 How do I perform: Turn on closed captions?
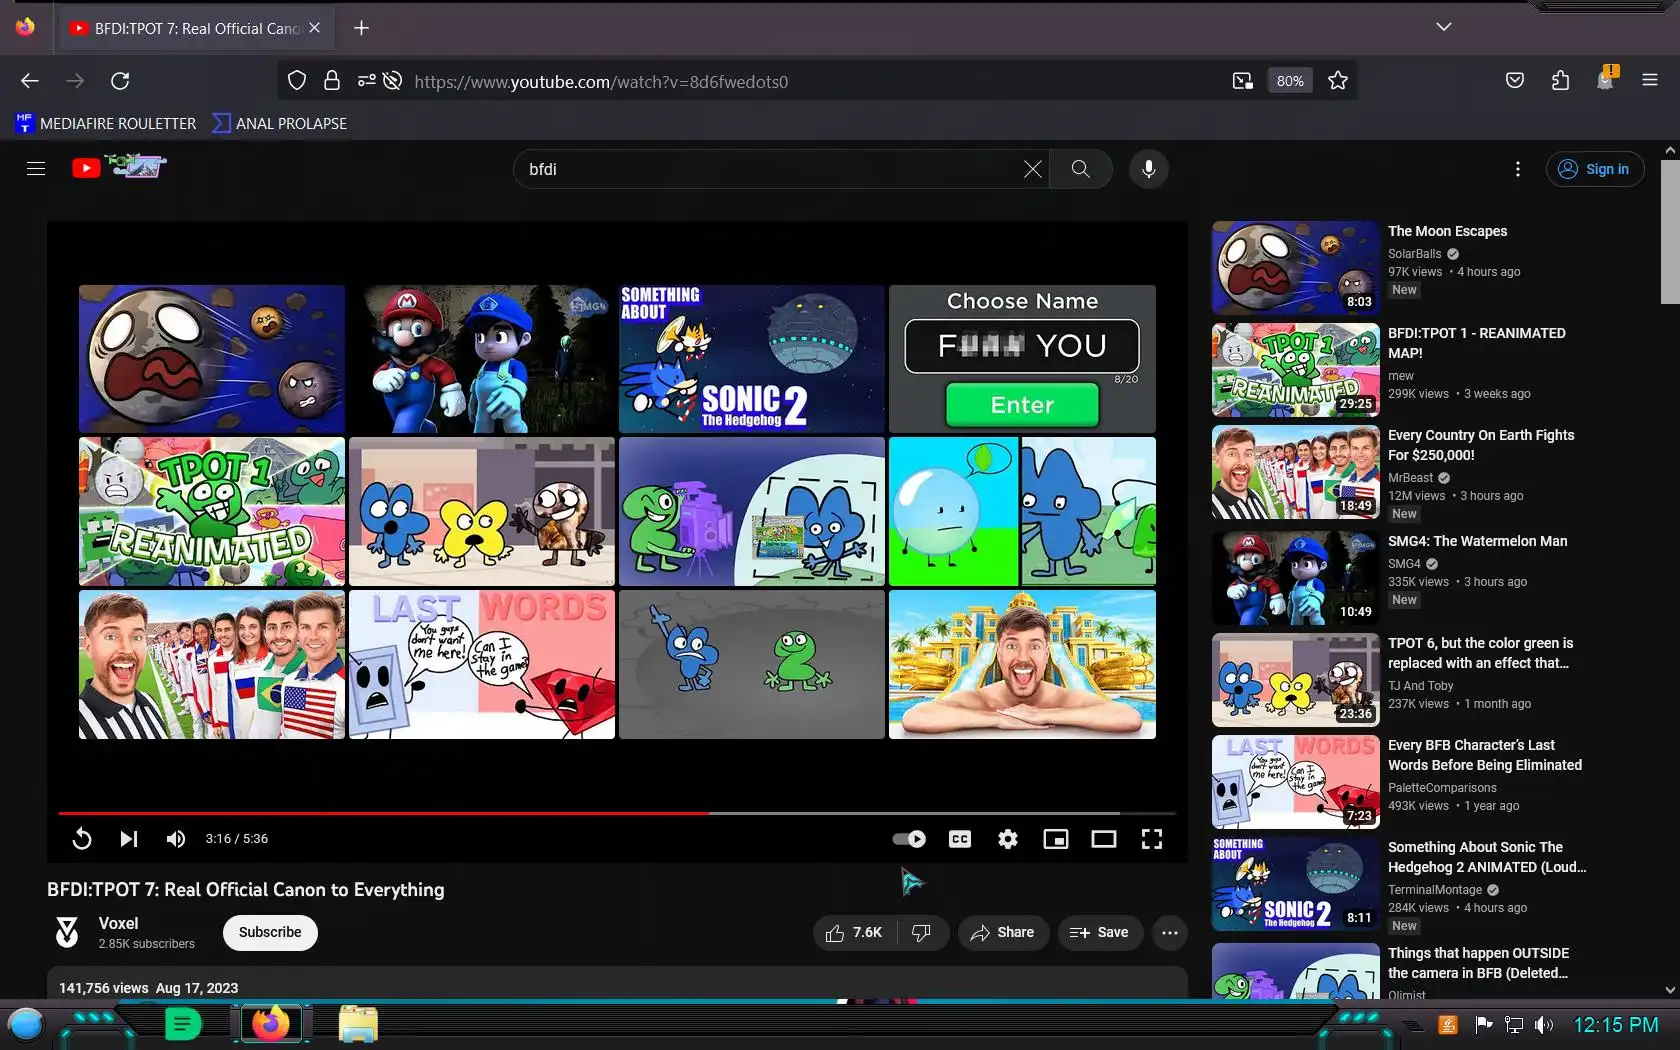960,839
